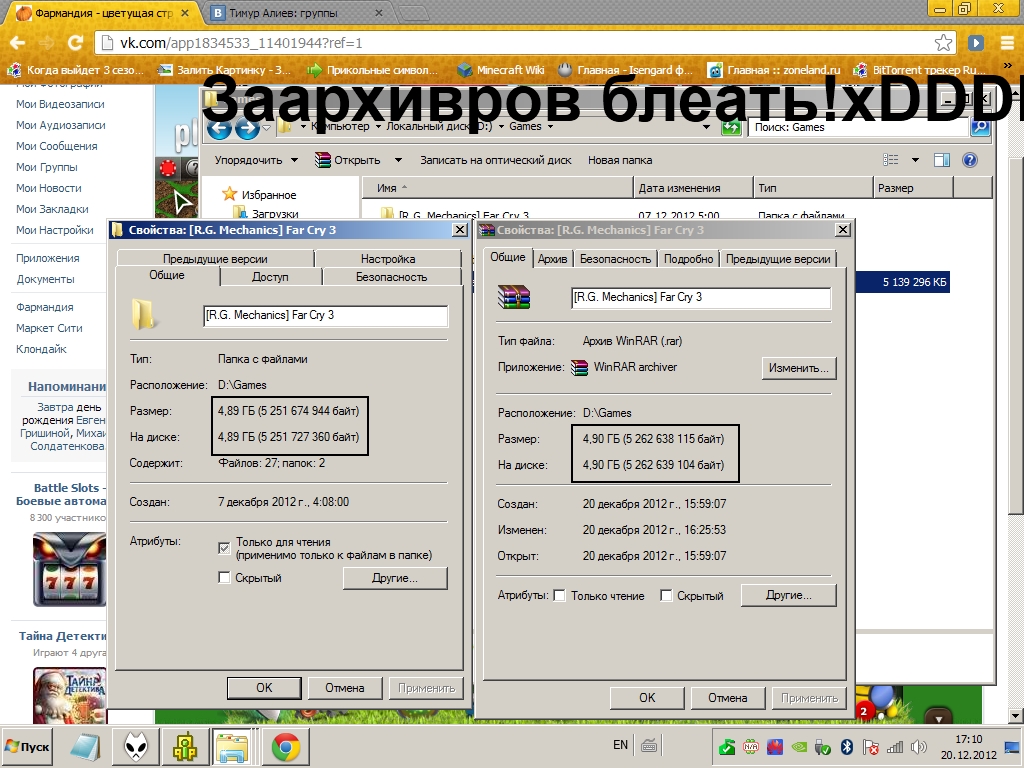Click archive name field in archive properties
This screenshot has width=1024, height=768.
click(701, 298)
